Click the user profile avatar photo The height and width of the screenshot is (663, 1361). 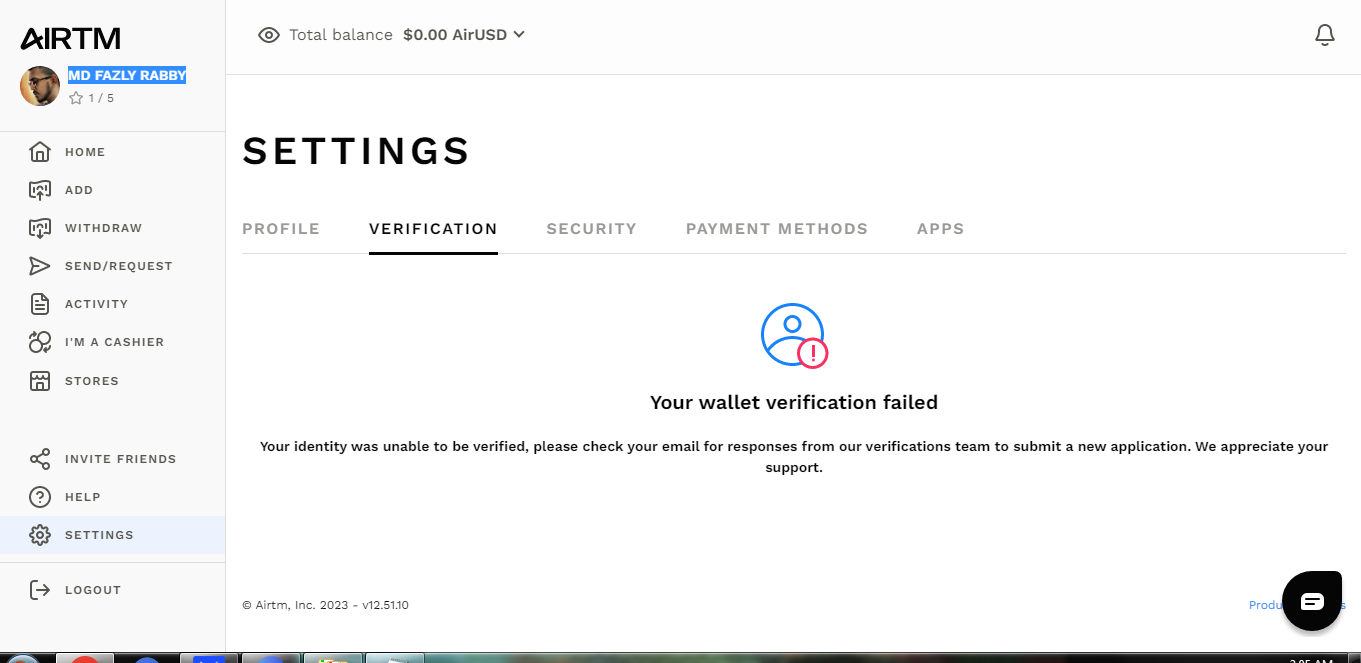(x=40, y=86)
